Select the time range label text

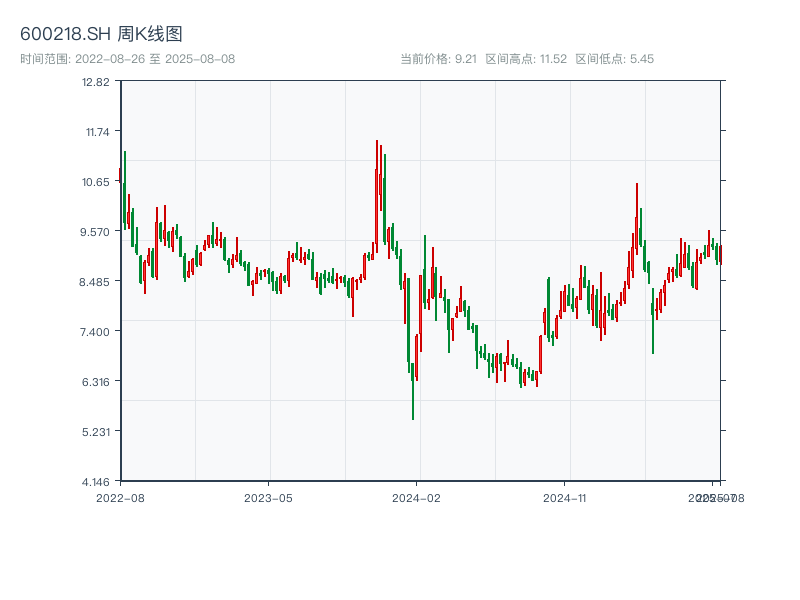[x=128, y=59]
